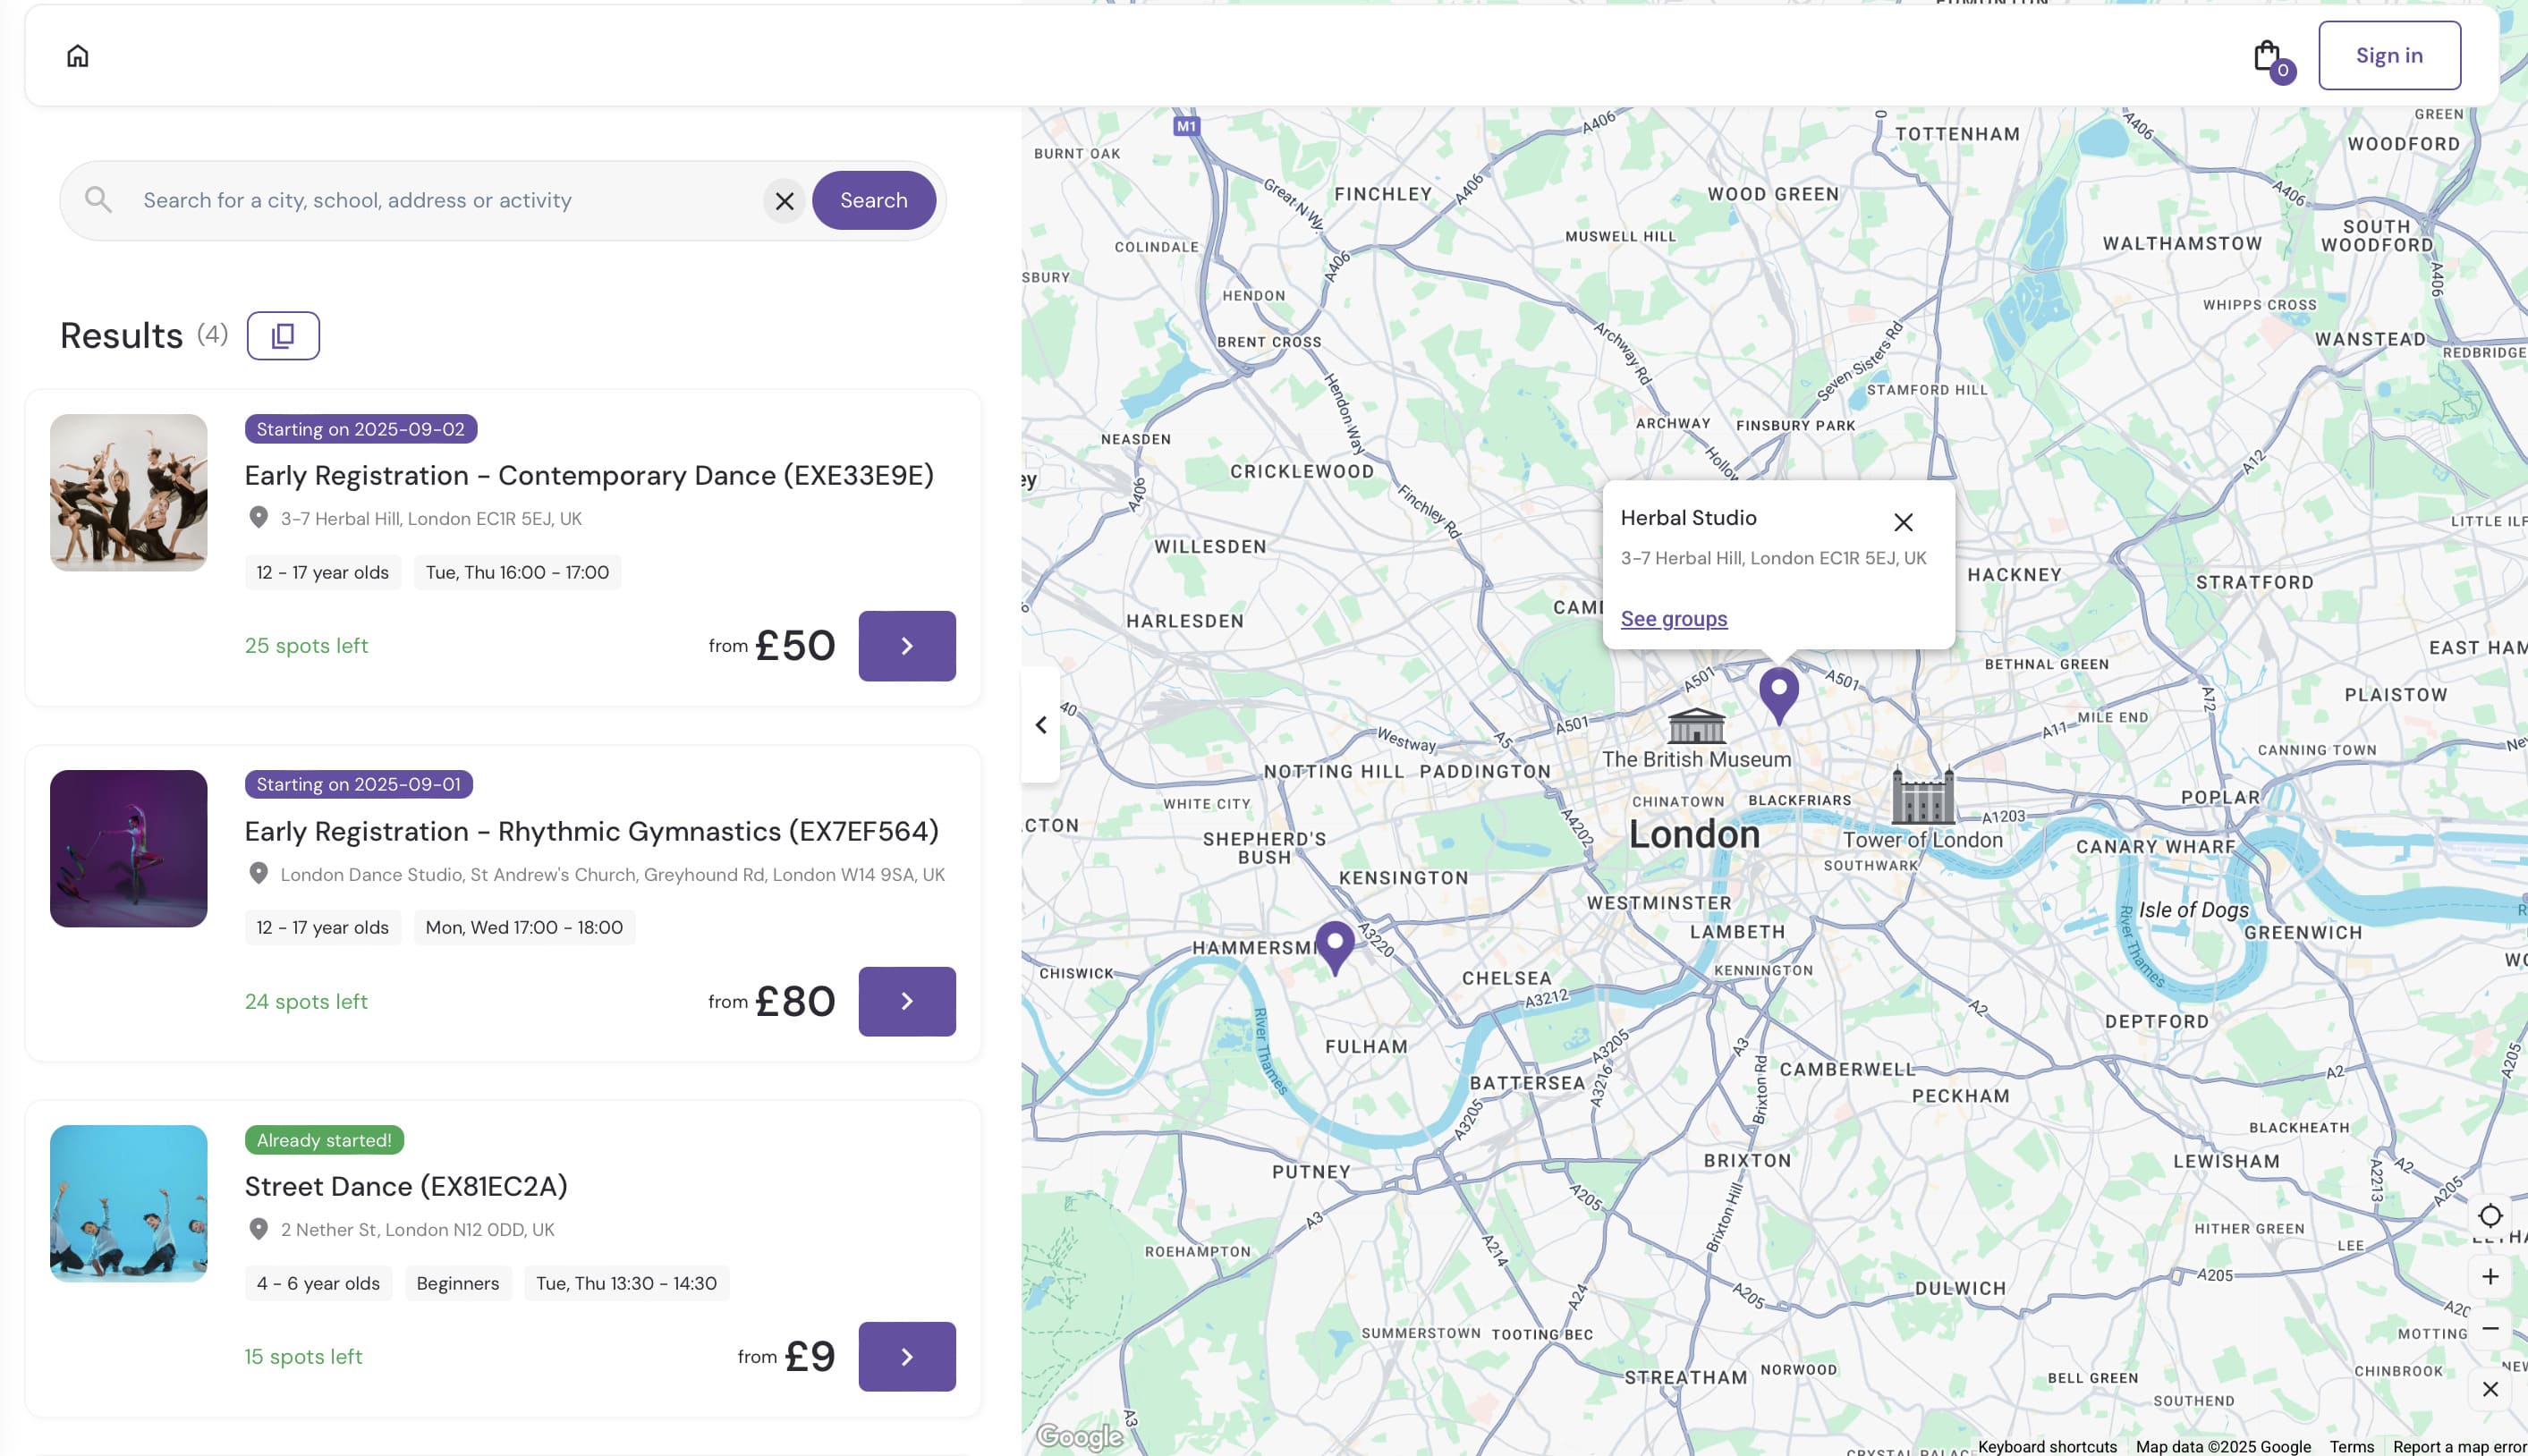Image resolution: width=2528 pixels, height=1456 pixels.
Task: Go to Contemporary Dance £50 arrow button
Action: pyautogui.click(x=907, y=646)
